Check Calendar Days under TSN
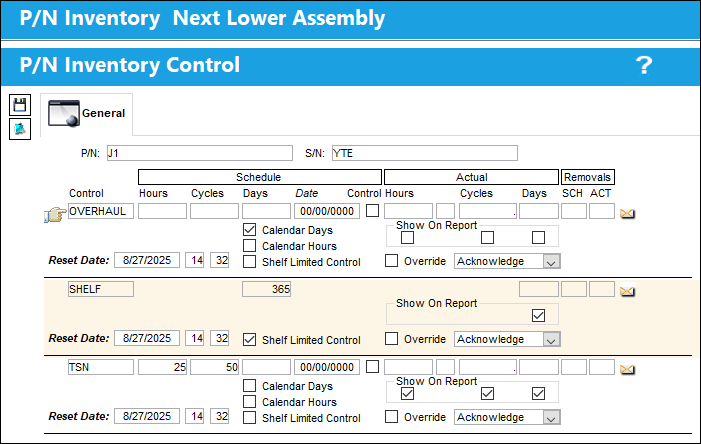Image resolution: width=701 pixels, height=444 pixels. point(249,385)
